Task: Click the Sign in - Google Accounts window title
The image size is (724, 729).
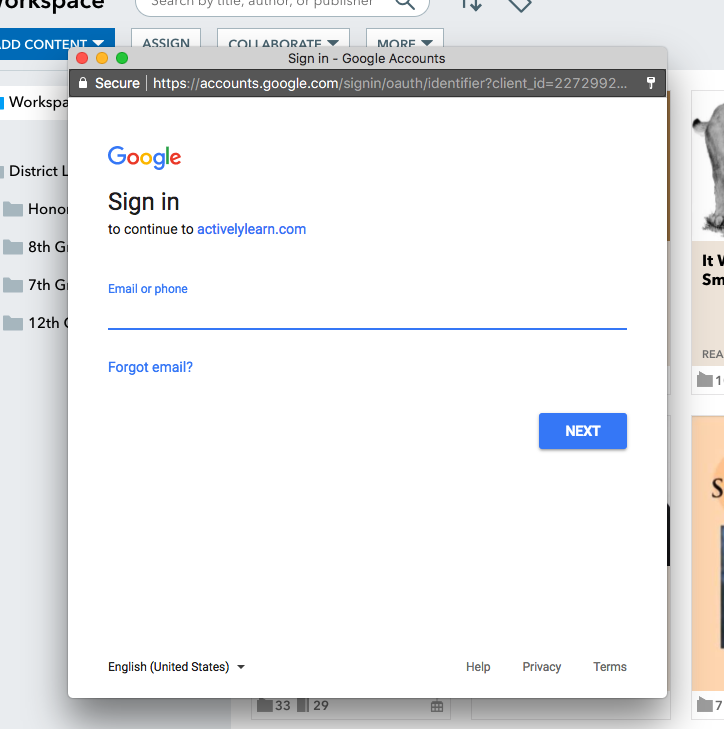Action: tap(366, 59)
